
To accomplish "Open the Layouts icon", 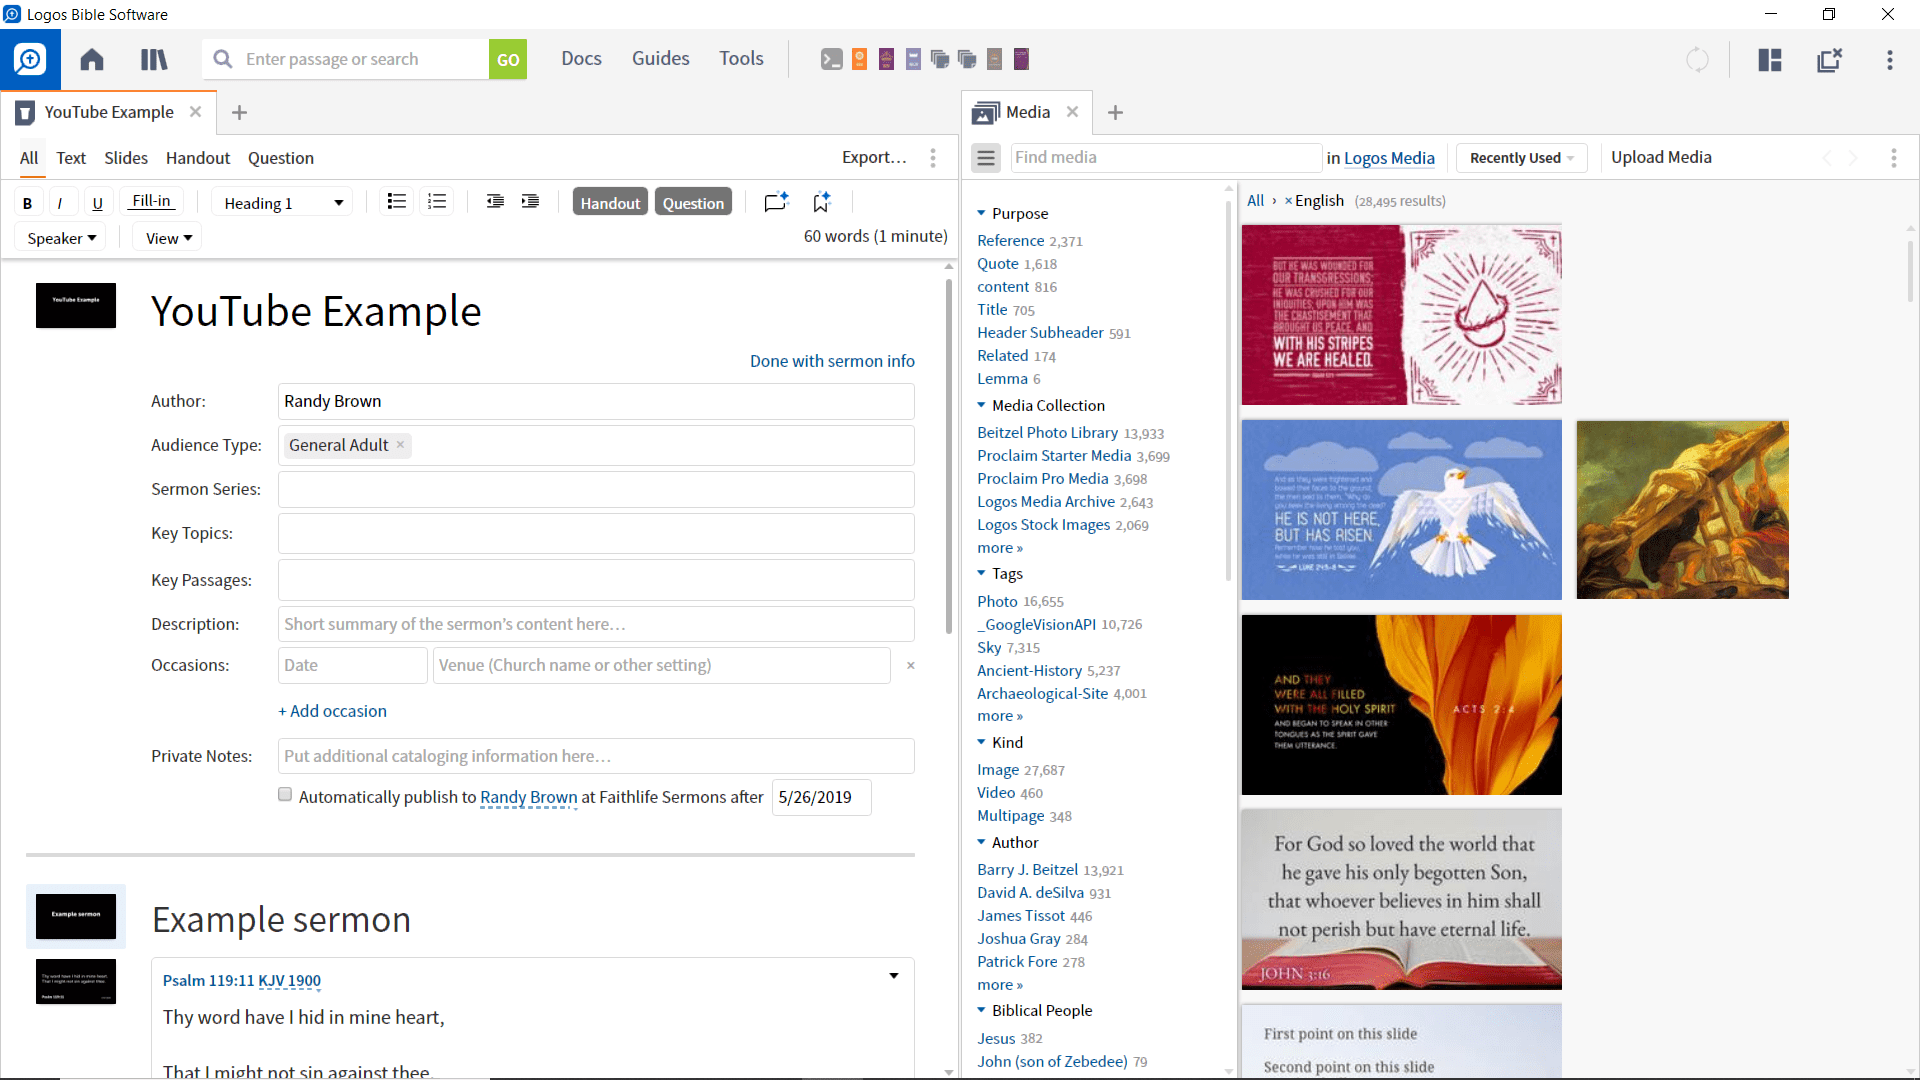I will (1770, 60).
